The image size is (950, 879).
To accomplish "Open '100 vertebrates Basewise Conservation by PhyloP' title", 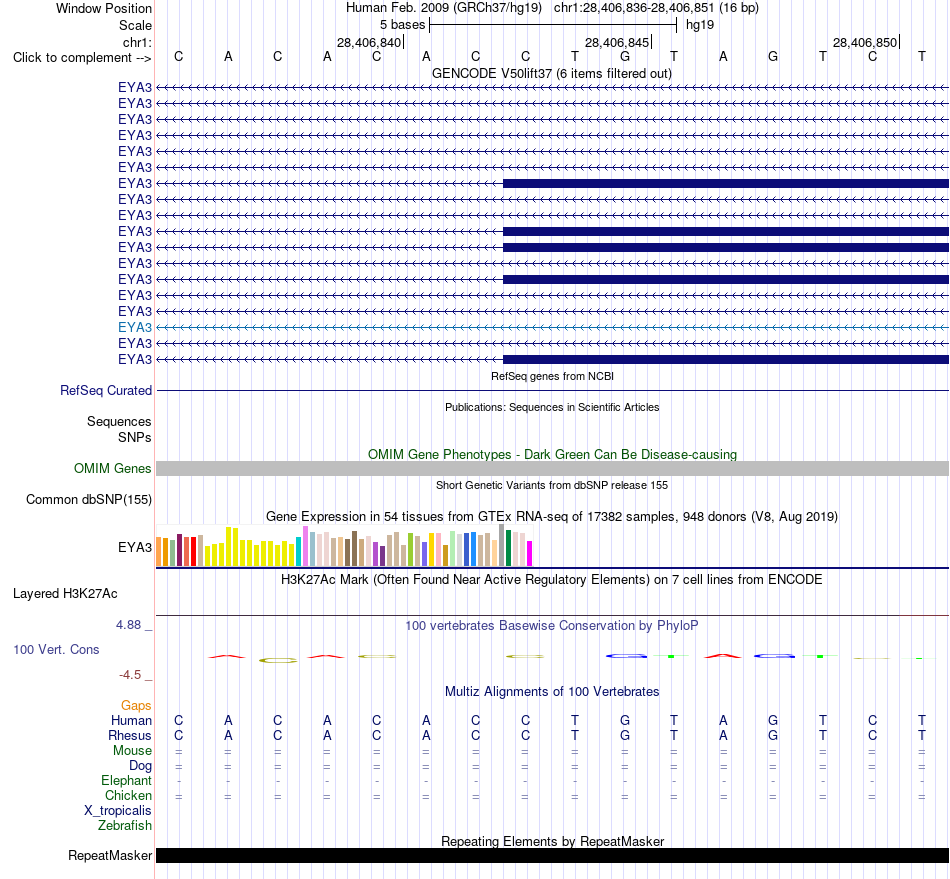I will (552, 626).
